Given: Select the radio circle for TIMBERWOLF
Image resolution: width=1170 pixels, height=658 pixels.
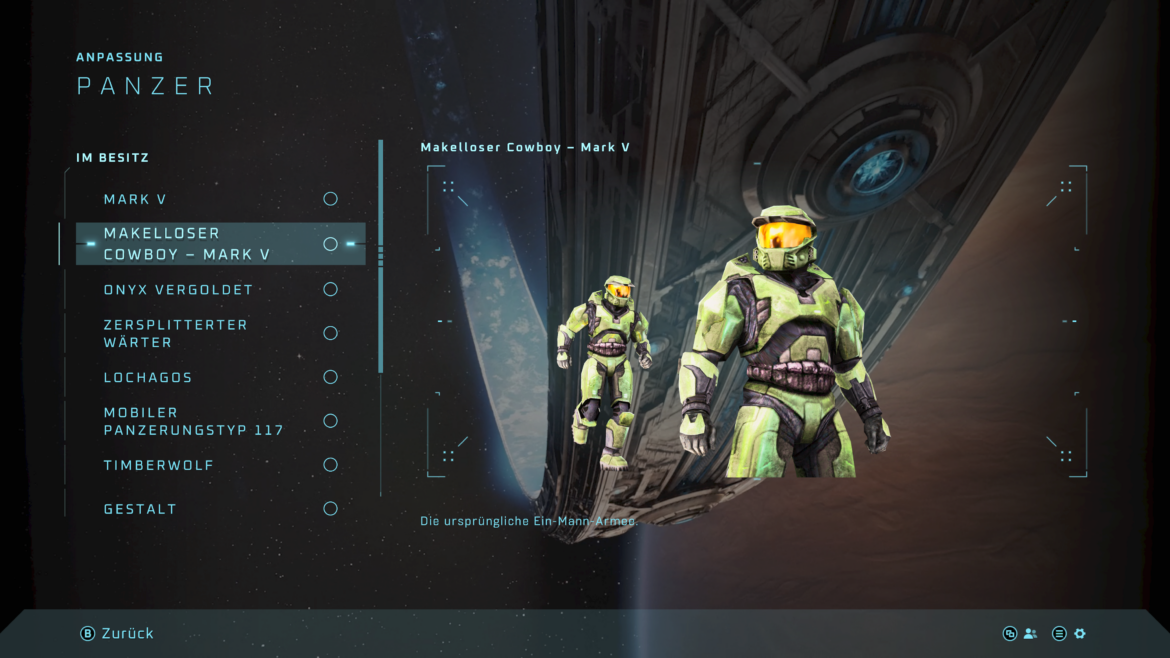Looking at the screenshot, I should point(331,465).
